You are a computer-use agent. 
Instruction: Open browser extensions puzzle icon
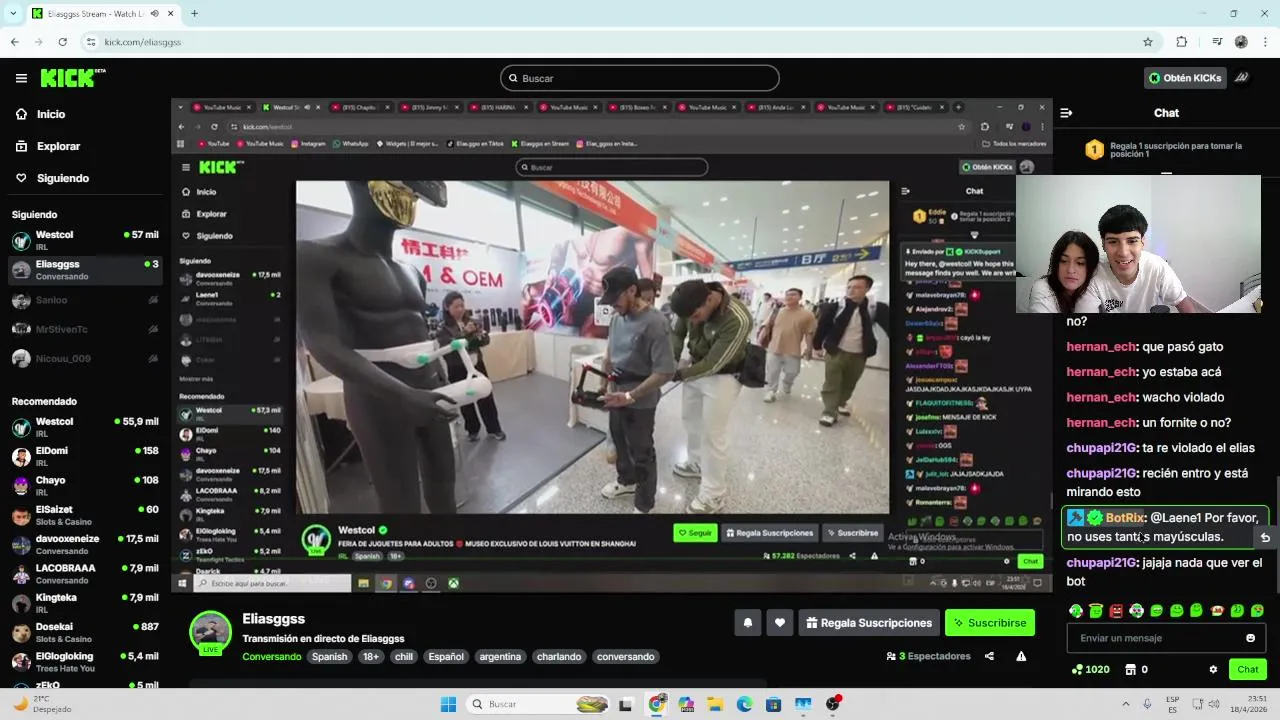[1182, 42]
